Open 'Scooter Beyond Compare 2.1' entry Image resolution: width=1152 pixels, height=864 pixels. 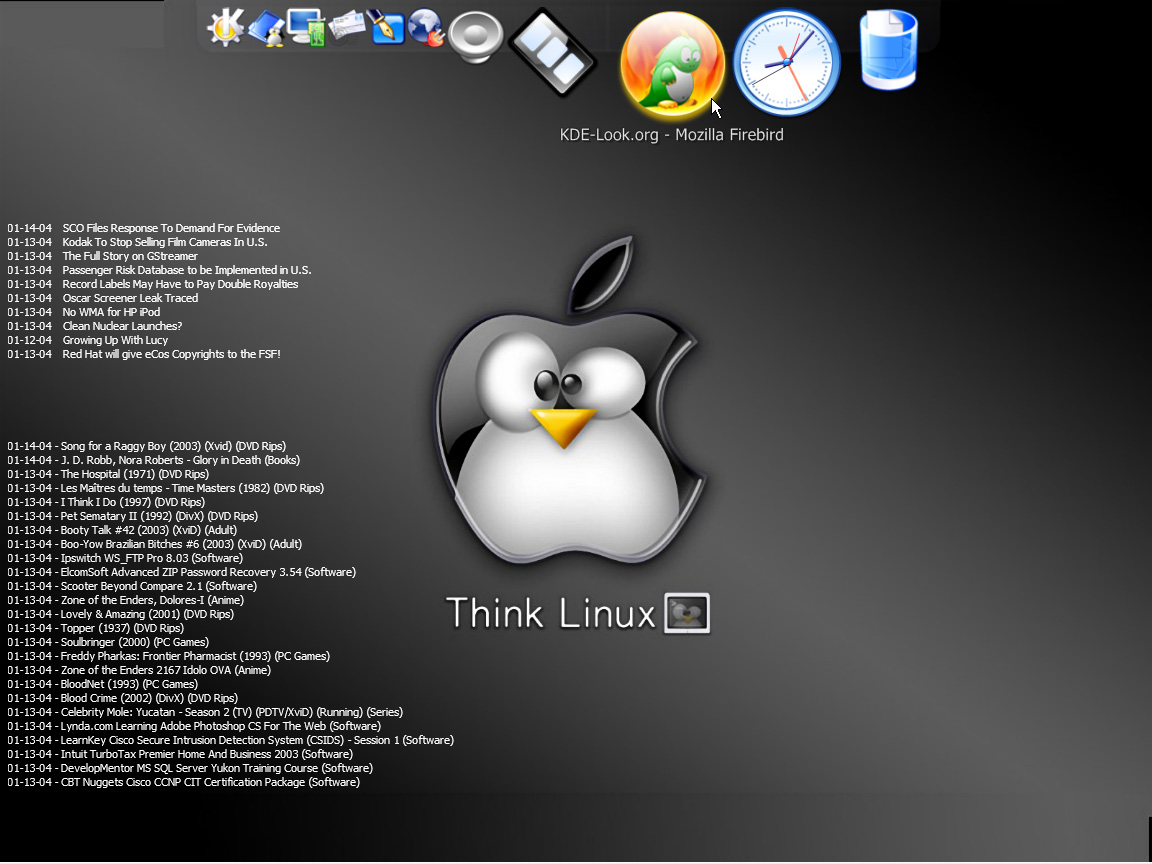click(132, 586)
